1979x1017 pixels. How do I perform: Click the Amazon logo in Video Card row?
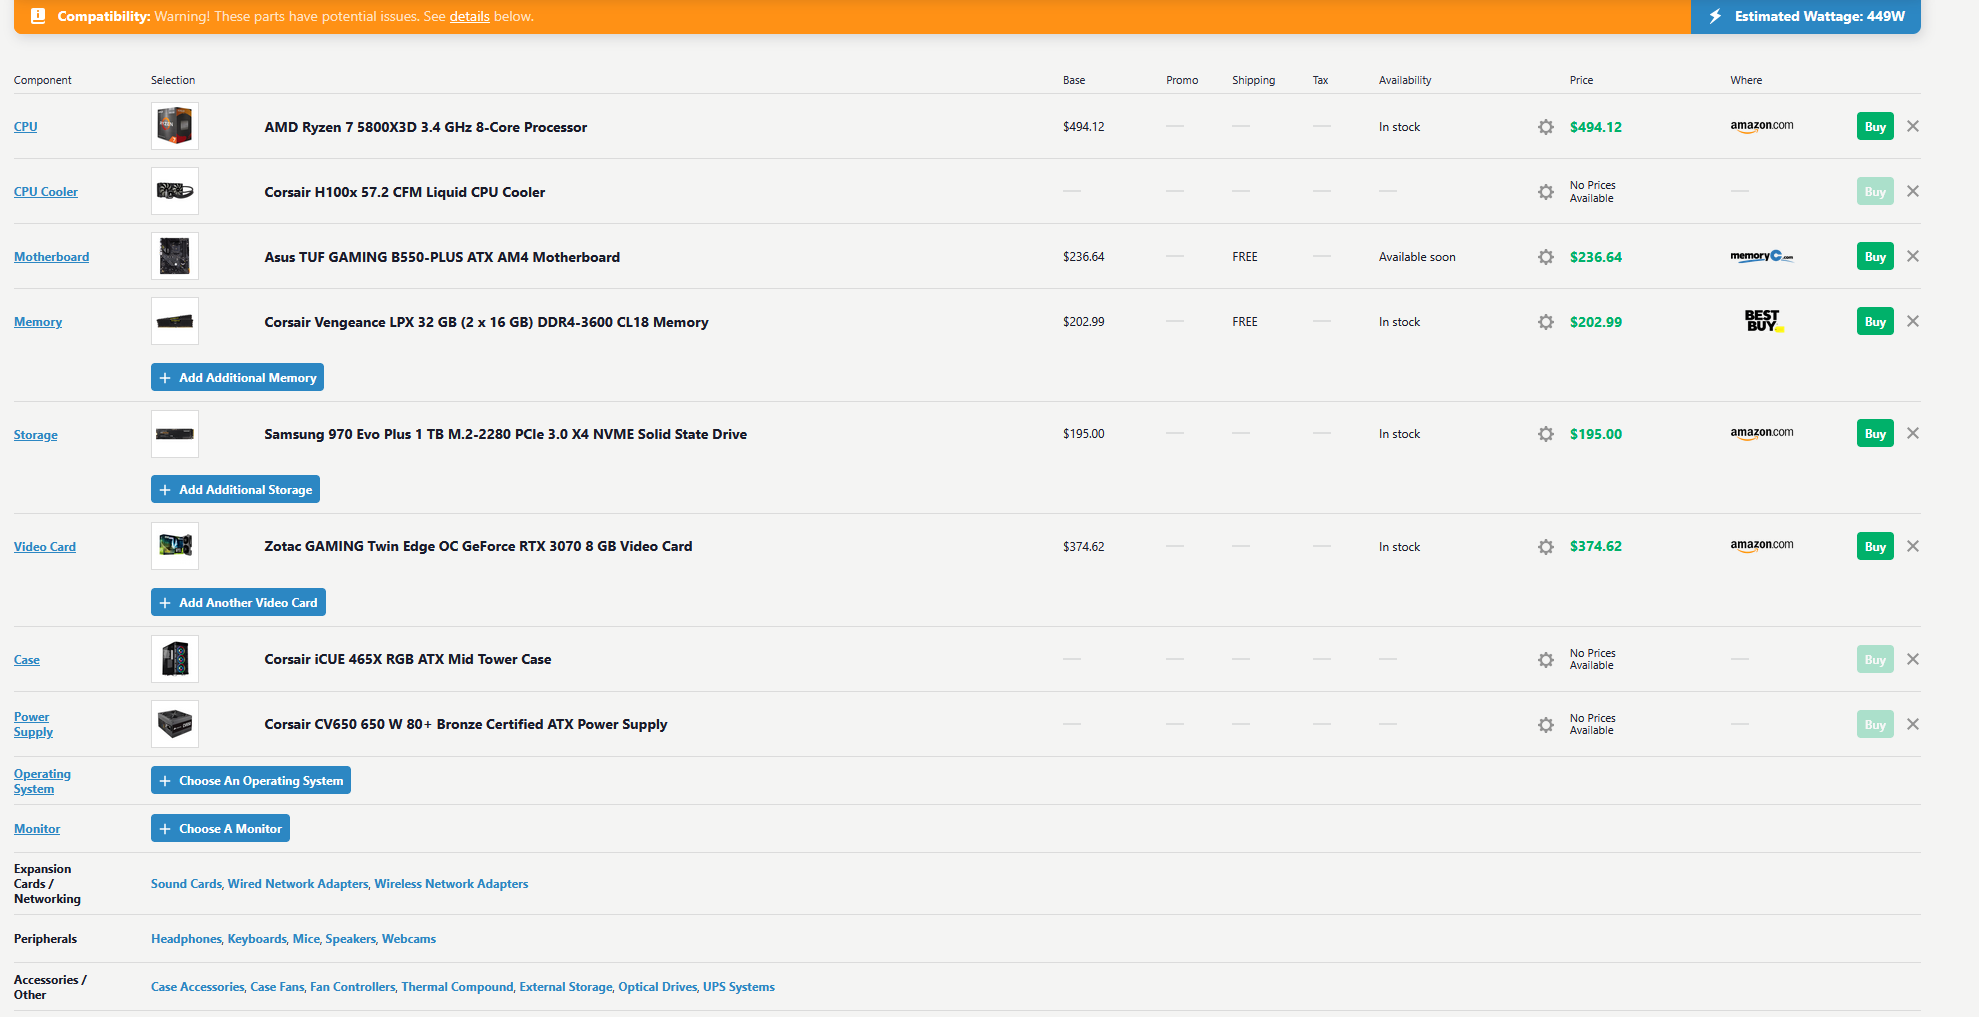[x=1762, y=546]
